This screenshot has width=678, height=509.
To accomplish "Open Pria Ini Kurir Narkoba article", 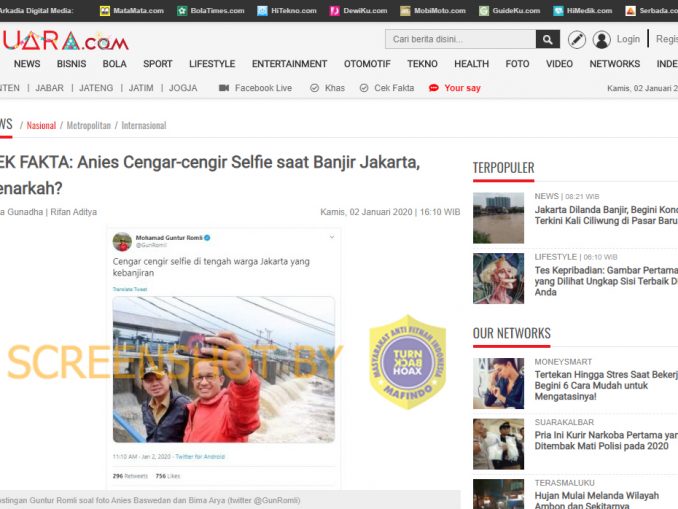I will pyautogui.click(x=606, y=440).
